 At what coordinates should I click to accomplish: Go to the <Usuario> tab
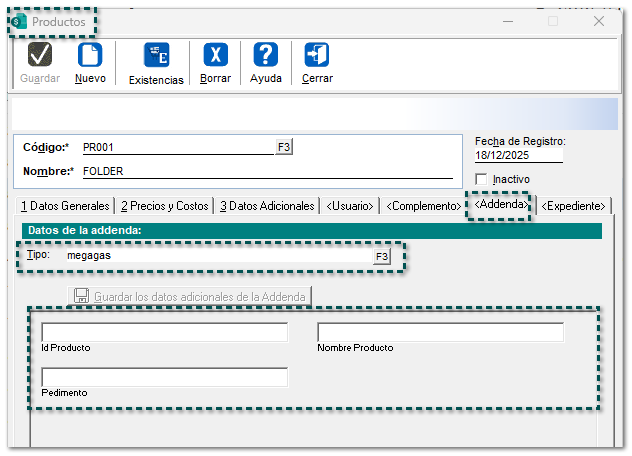350,205
